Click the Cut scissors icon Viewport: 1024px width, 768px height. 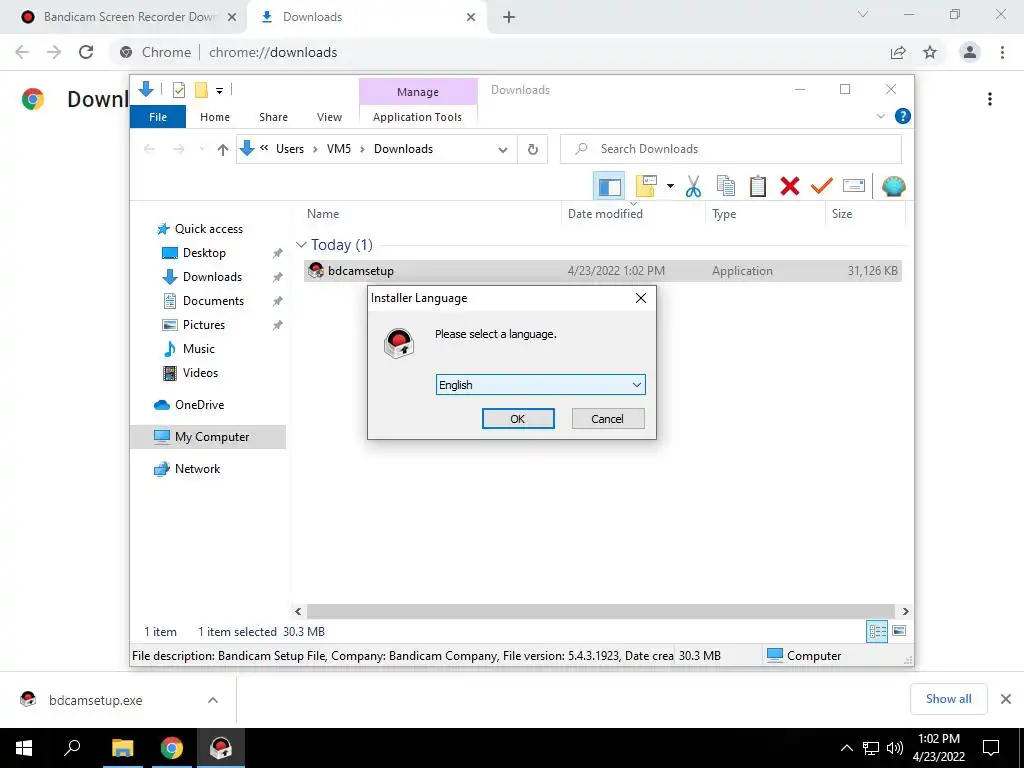click(x=693, y=187)
